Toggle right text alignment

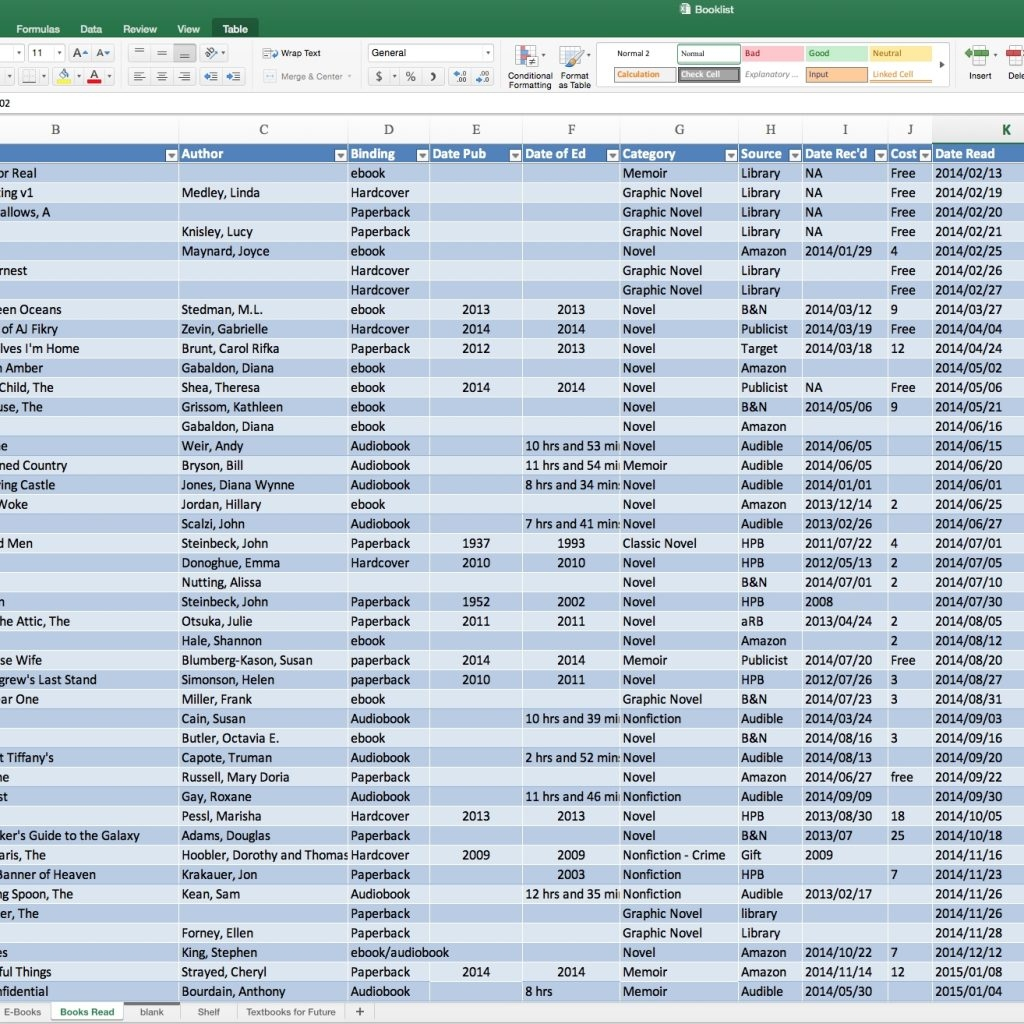183,76
